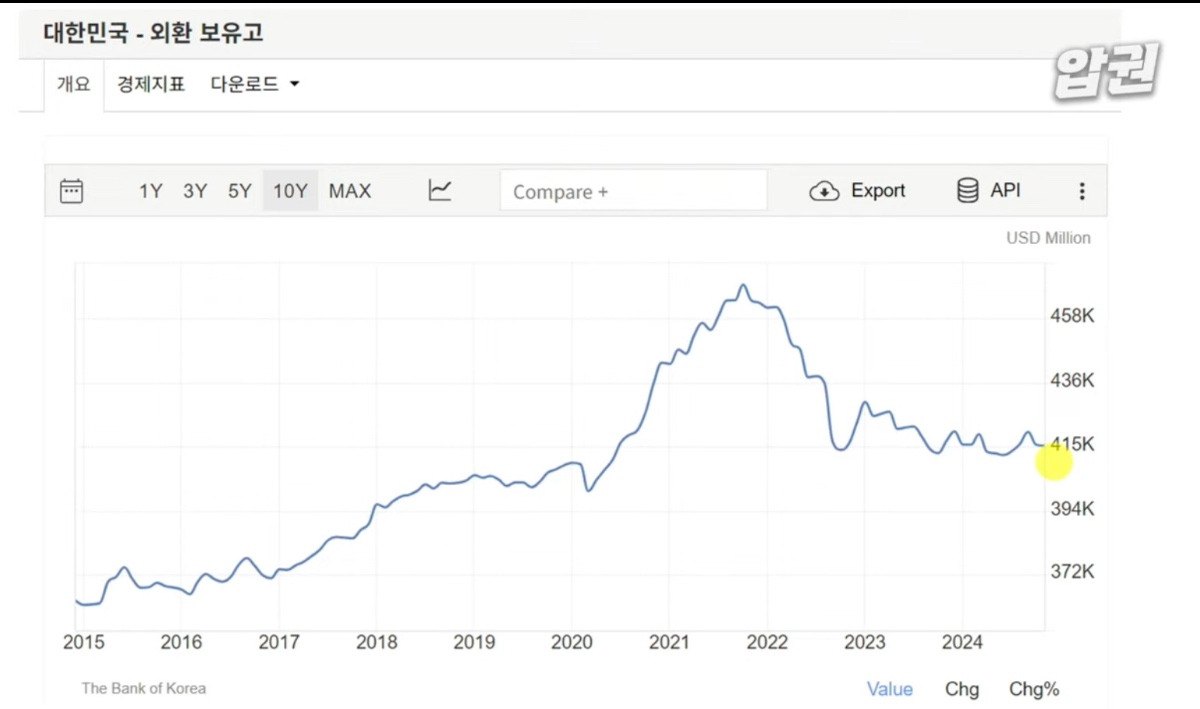Switch to the 경제지표 tab
1200x709 pixels.
coord(151,84)
